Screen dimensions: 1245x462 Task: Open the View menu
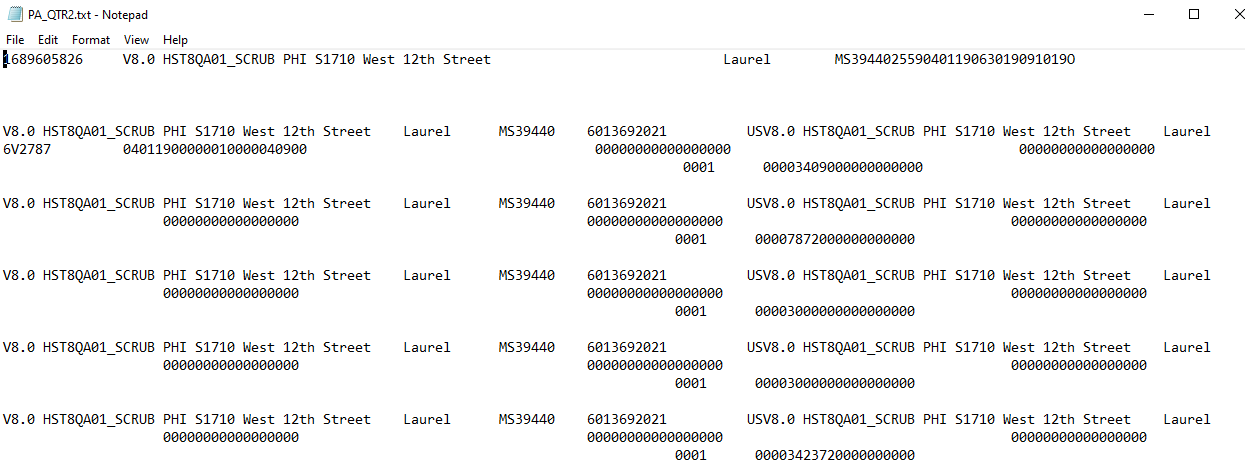(x=136, y=40)
